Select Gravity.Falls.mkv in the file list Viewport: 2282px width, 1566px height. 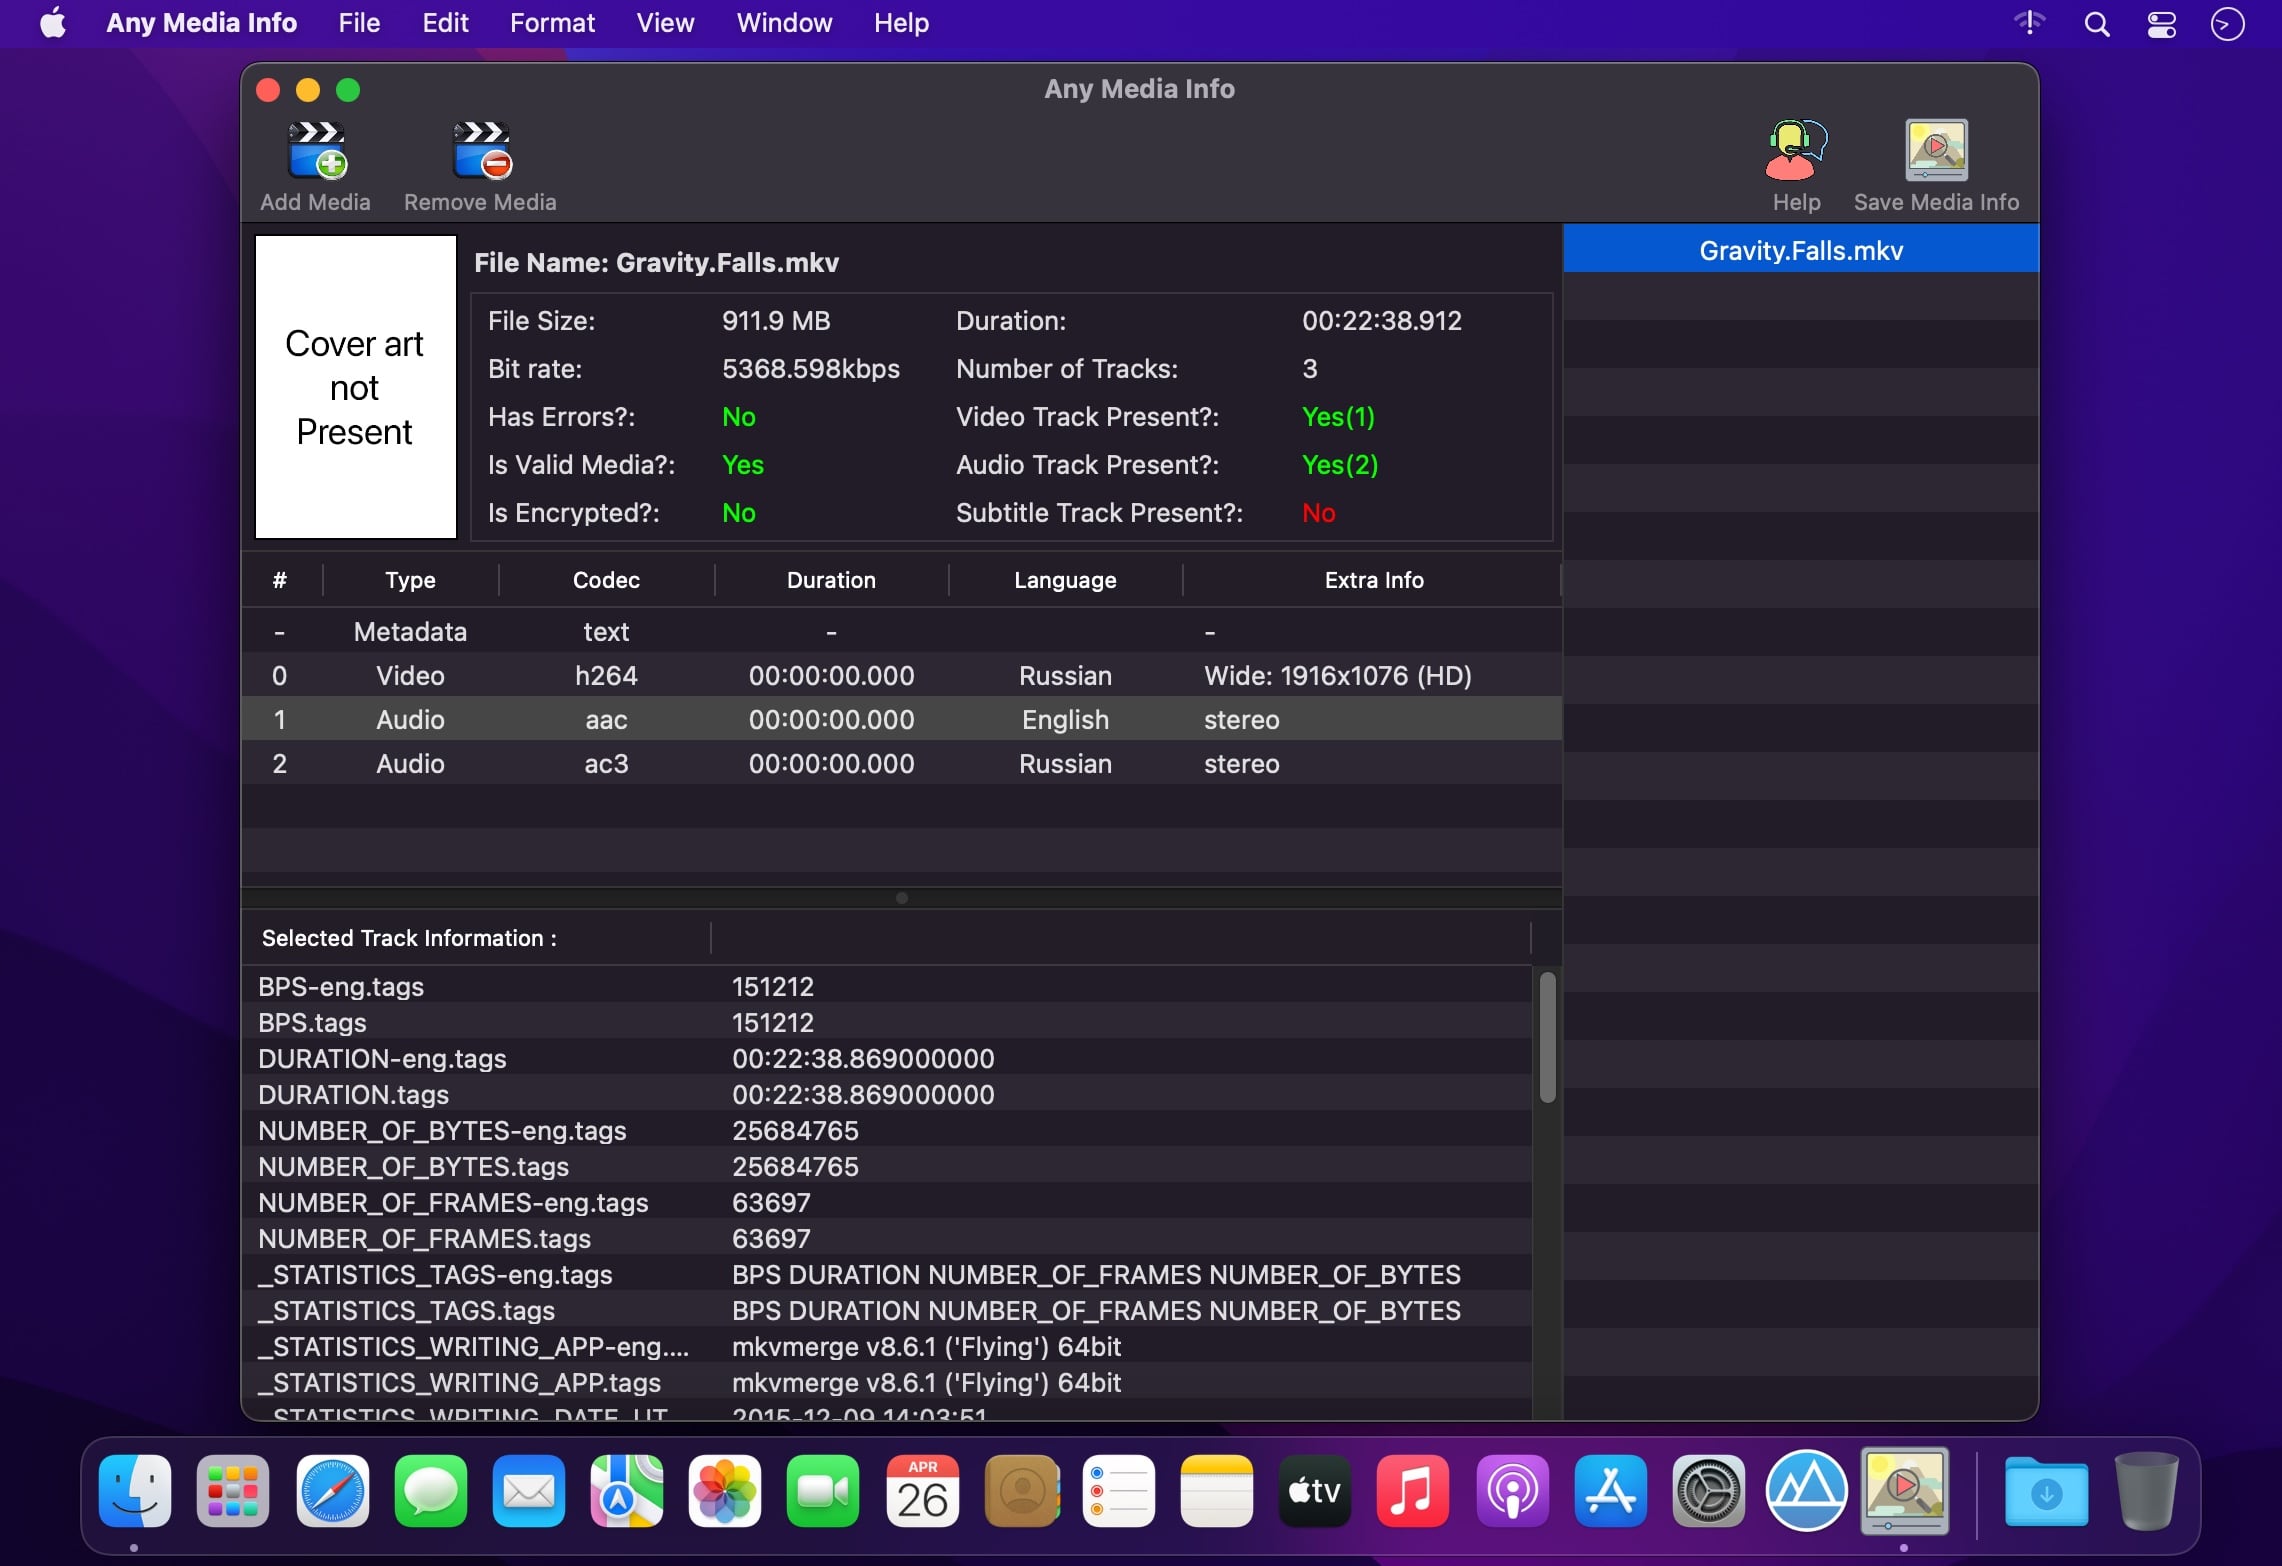click(1800, 250)
